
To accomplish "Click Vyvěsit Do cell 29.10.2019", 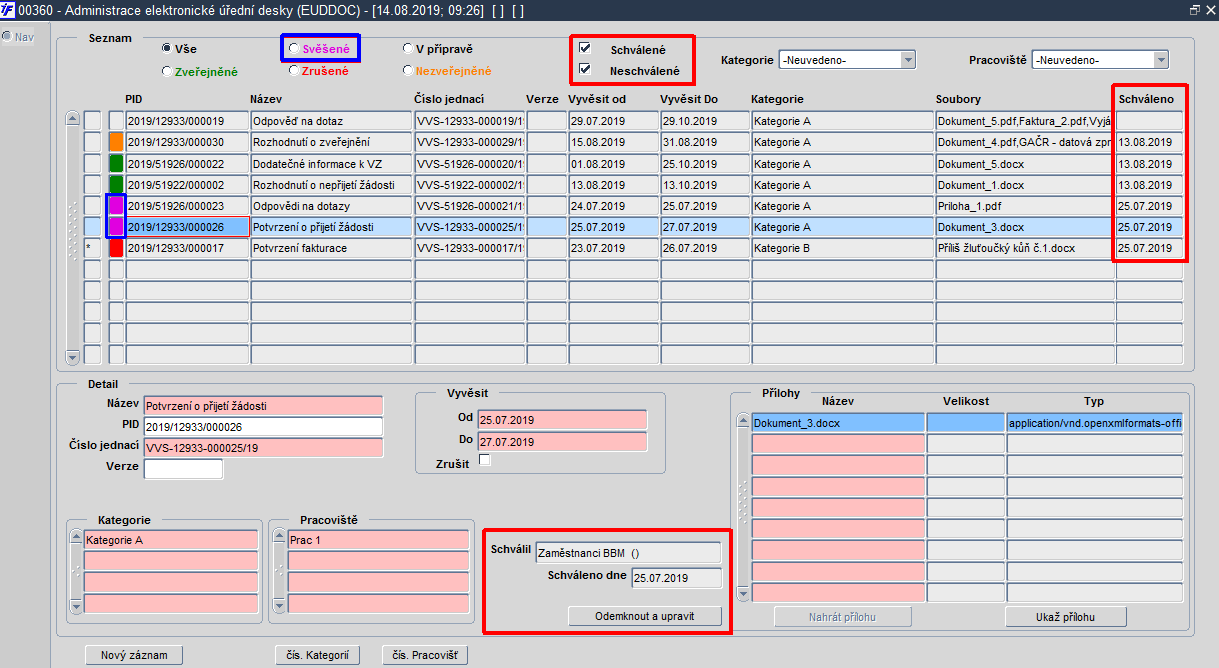I will click(x=704, y=121).
